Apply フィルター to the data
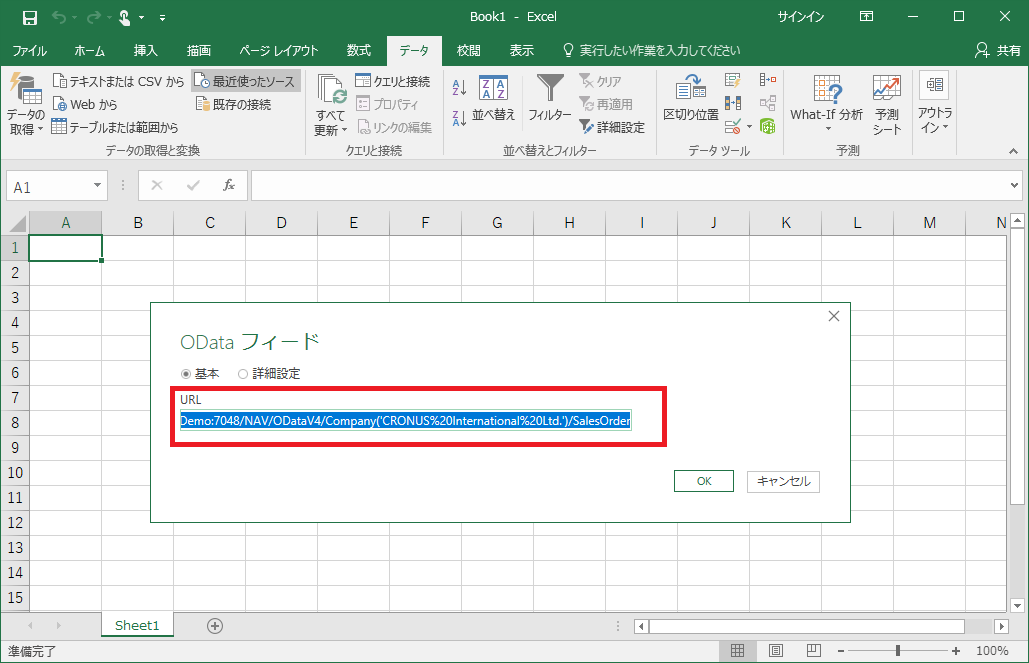 [x=550, y=98]
